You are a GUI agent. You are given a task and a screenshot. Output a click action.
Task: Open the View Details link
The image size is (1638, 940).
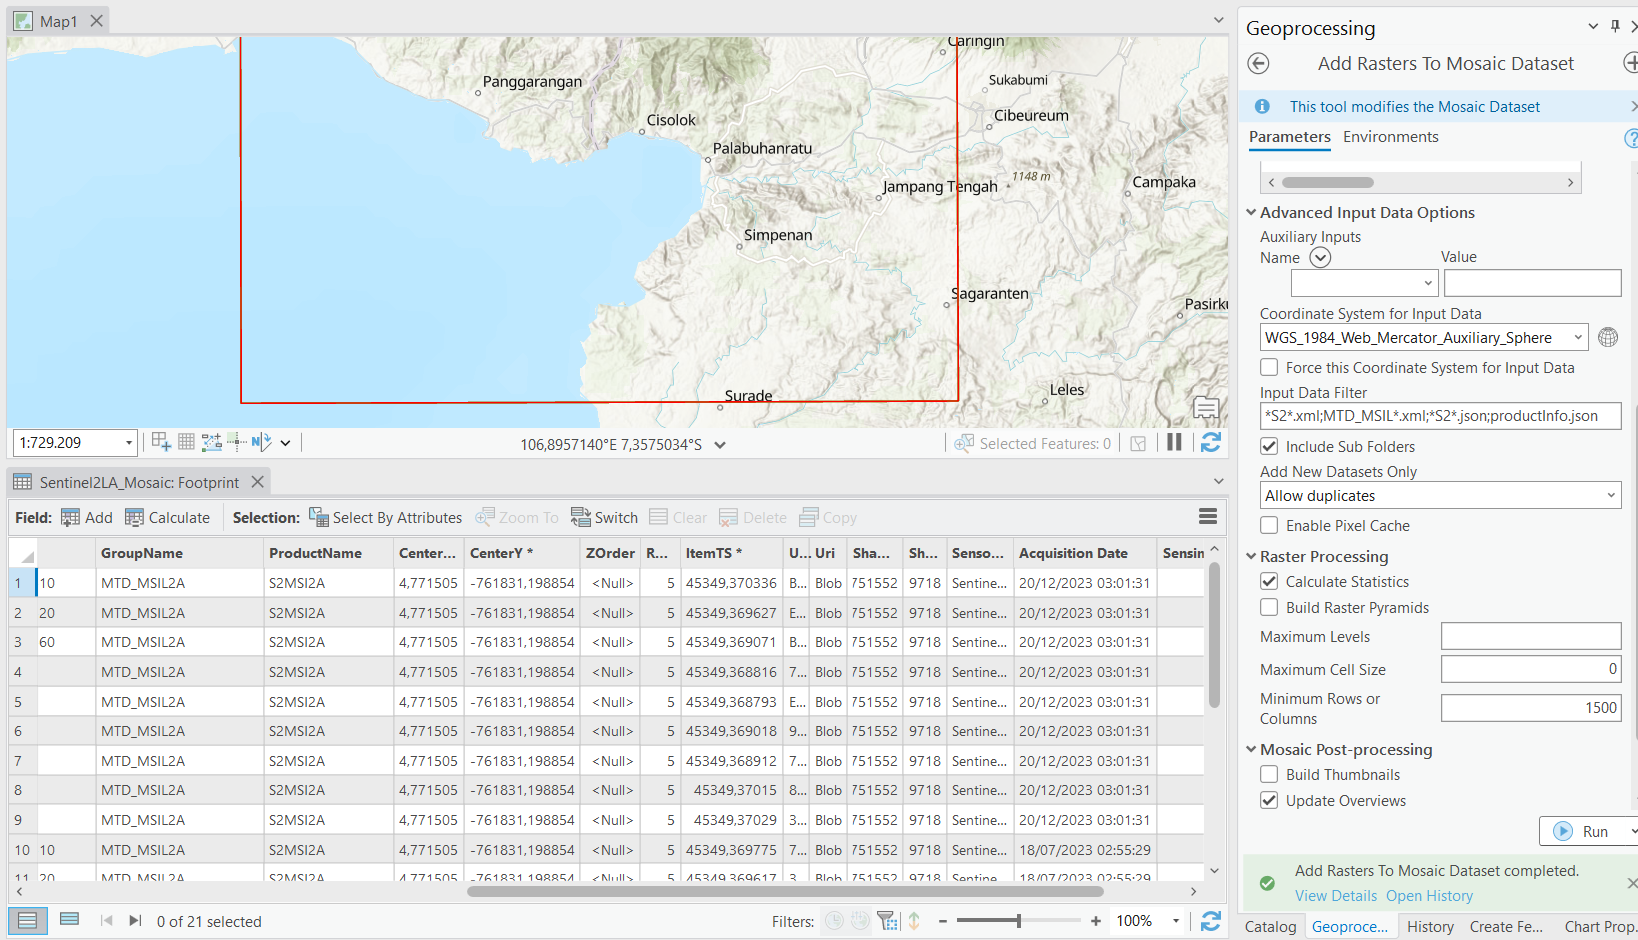tap(1335, 896)
